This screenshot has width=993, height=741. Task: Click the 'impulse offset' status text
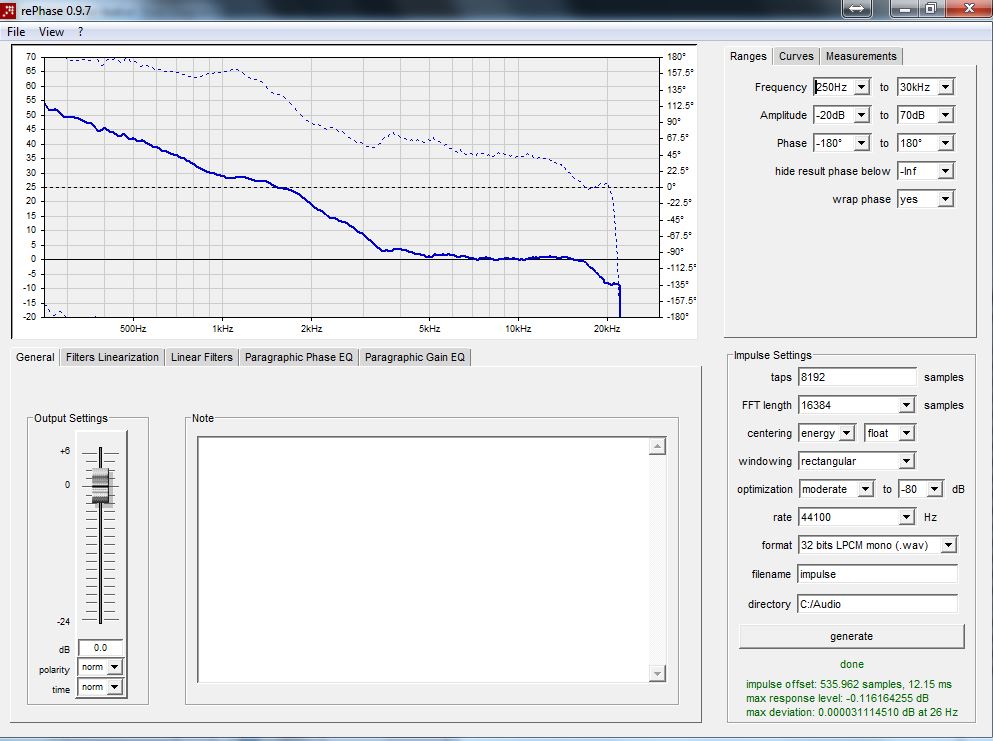coord(849,685)
